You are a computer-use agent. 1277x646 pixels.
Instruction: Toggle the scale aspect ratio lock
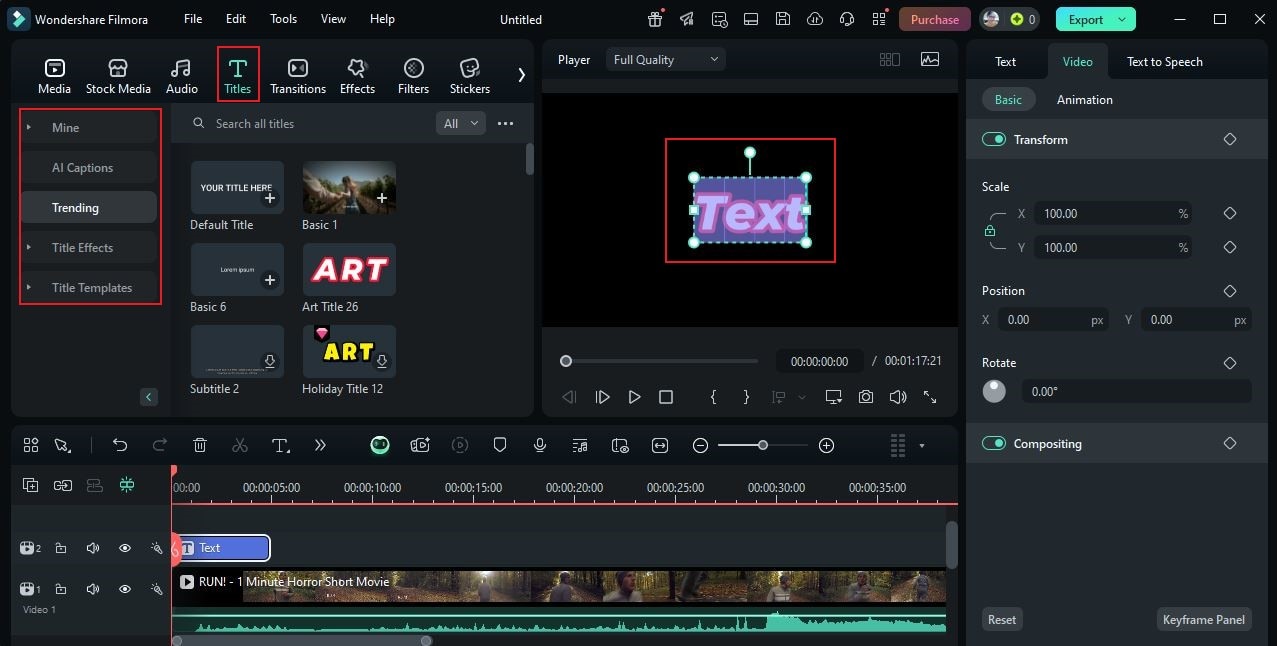click(x=990, y=231)
